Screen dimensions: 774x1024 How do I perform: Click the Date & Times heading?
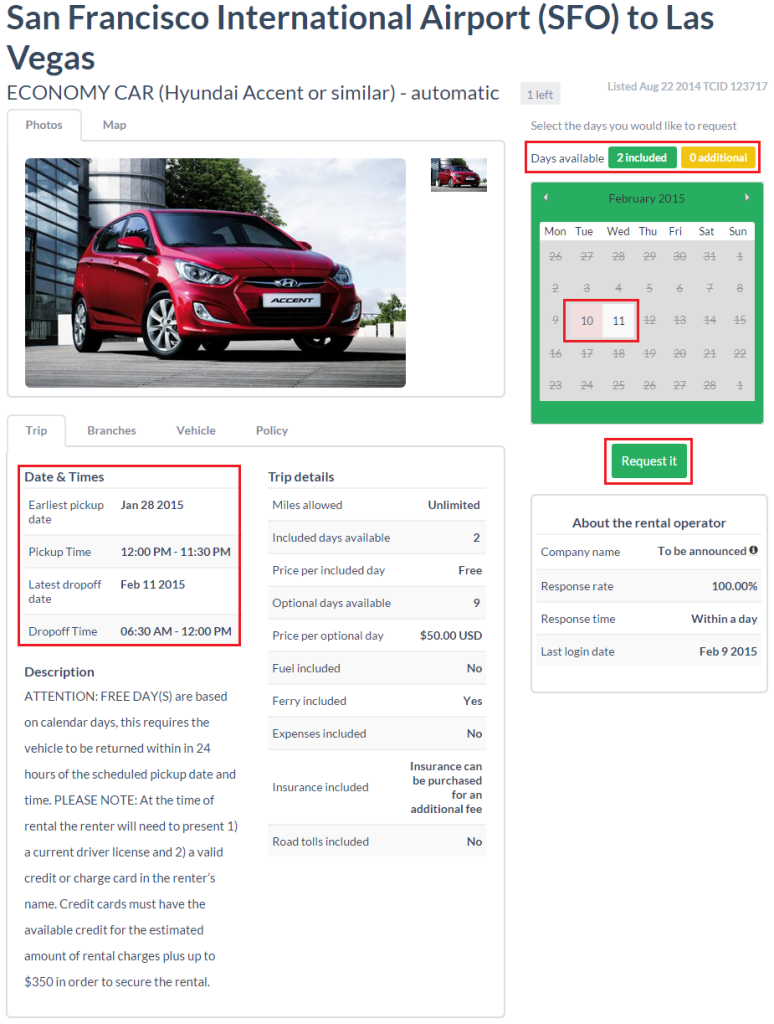tap(64, 477)
